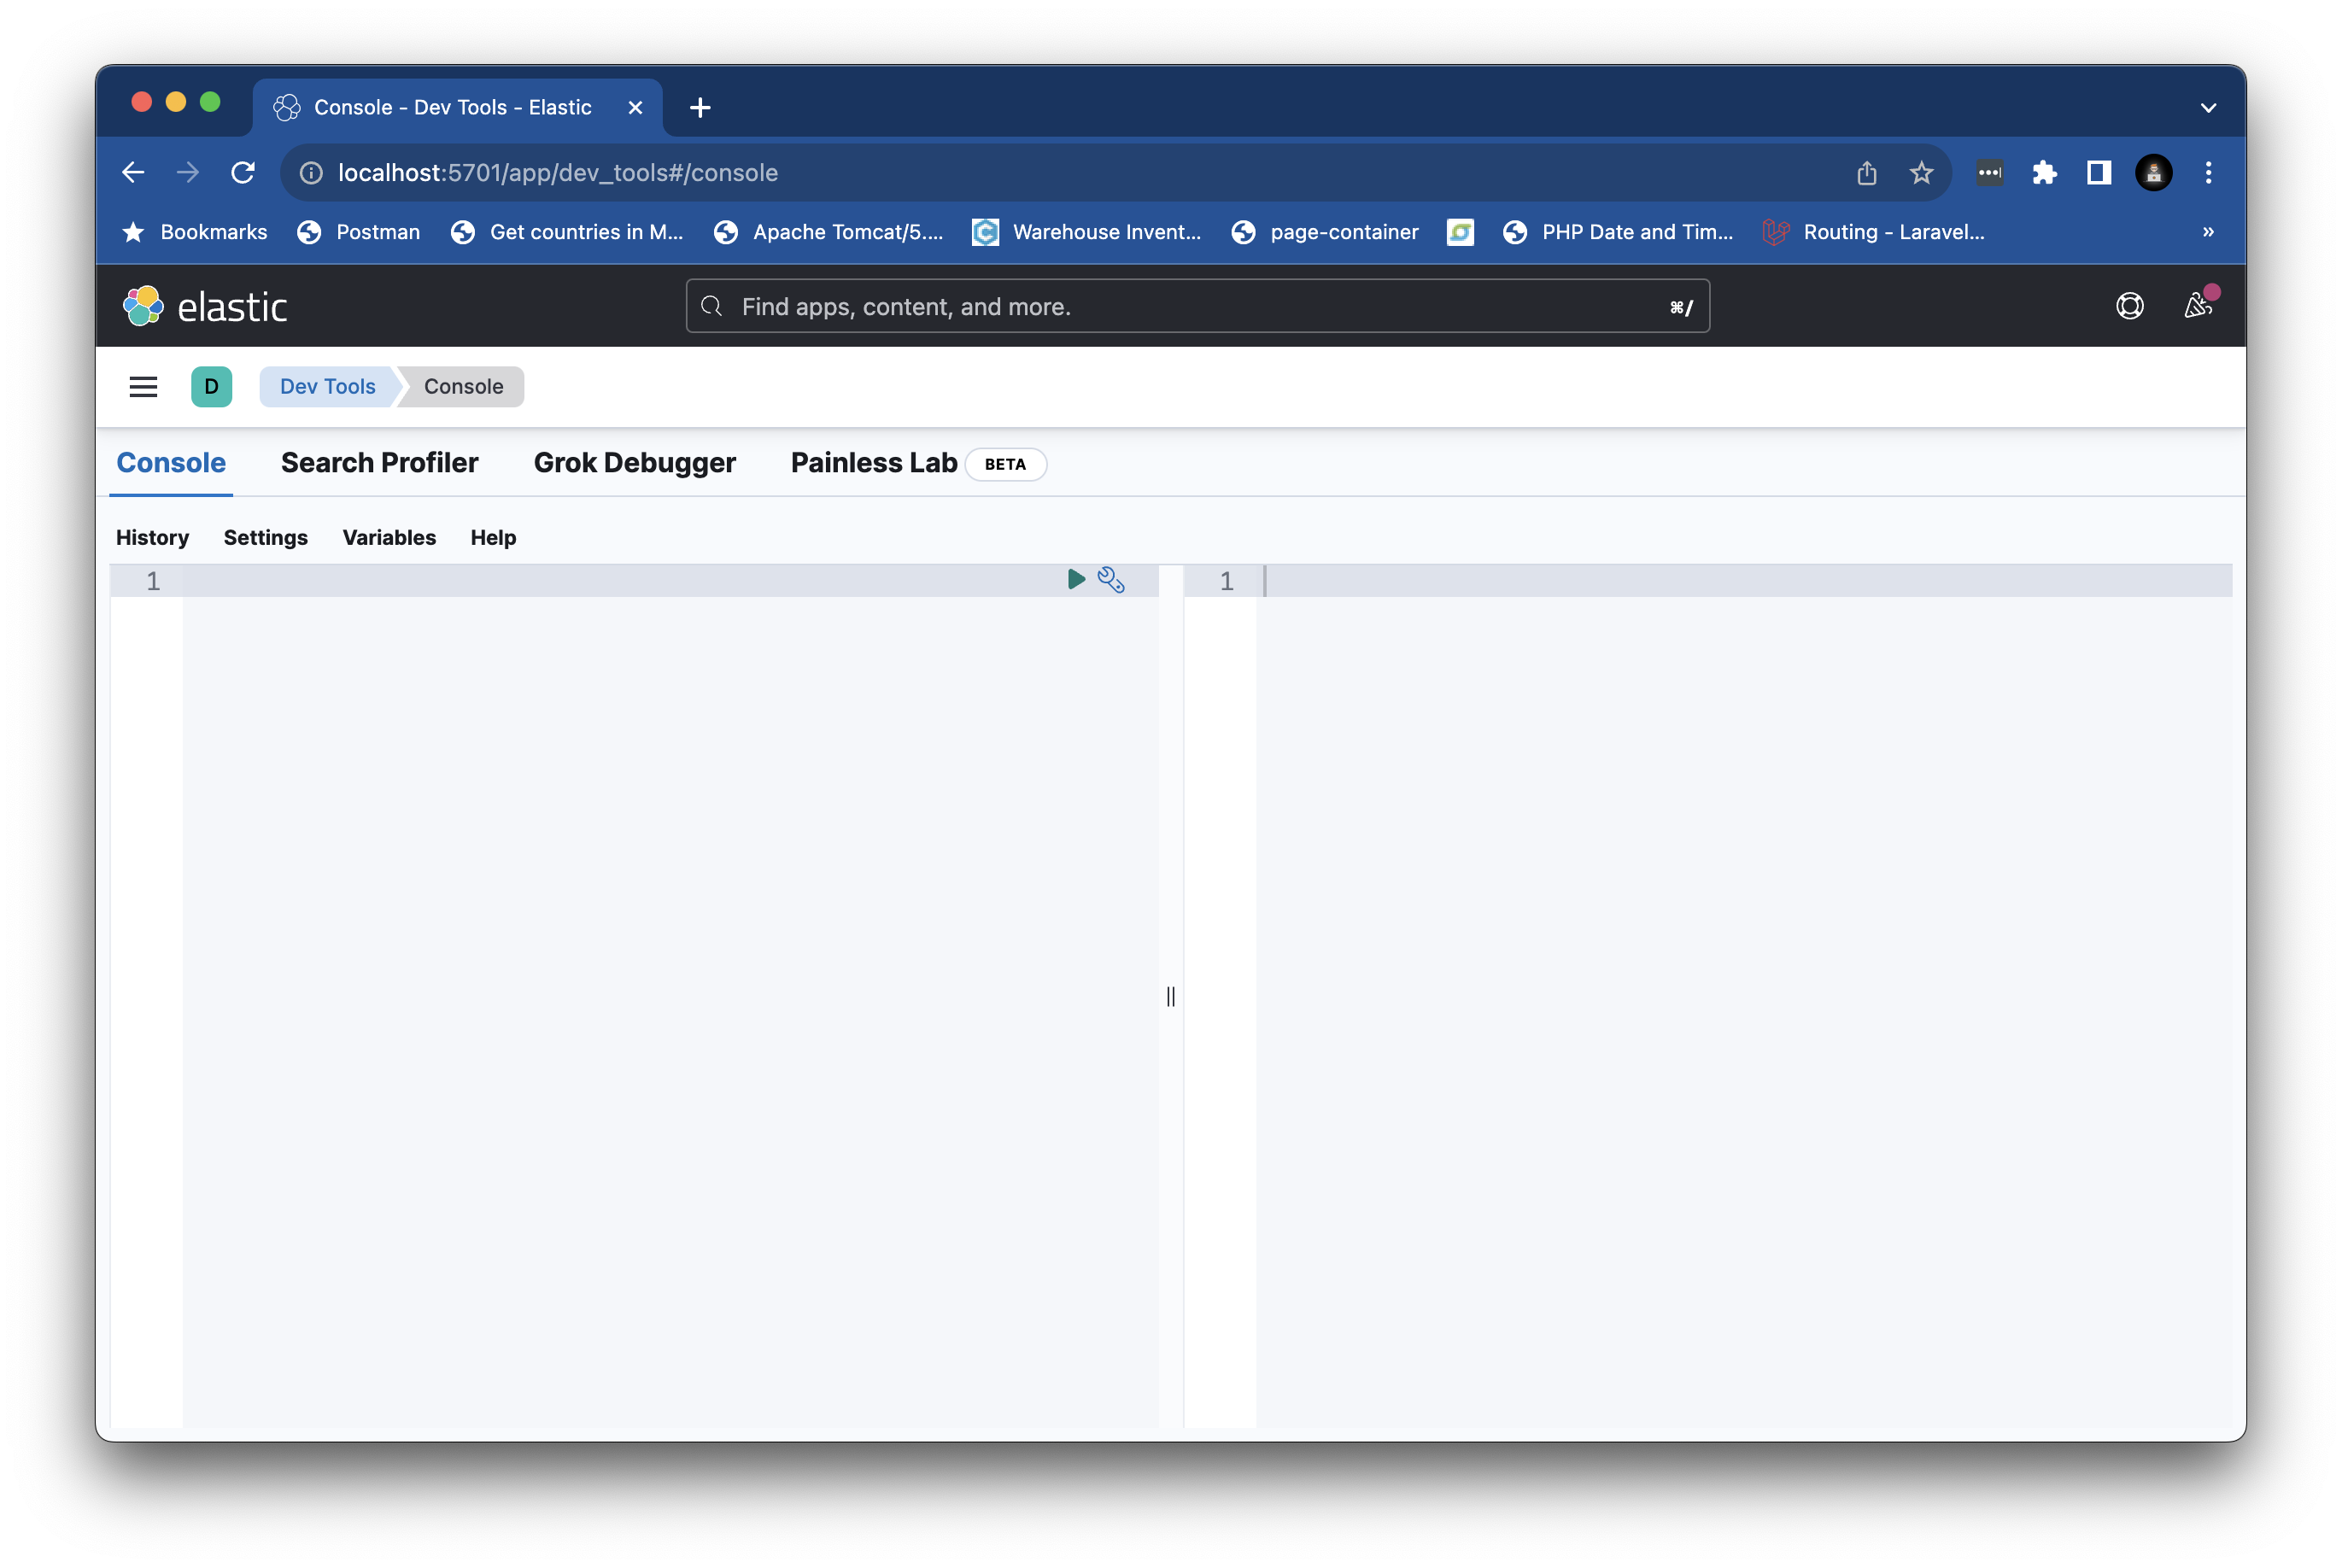Viewport: 2342px width, 1568px height.
Task: Open the History menu item
Action: (152, 538)
